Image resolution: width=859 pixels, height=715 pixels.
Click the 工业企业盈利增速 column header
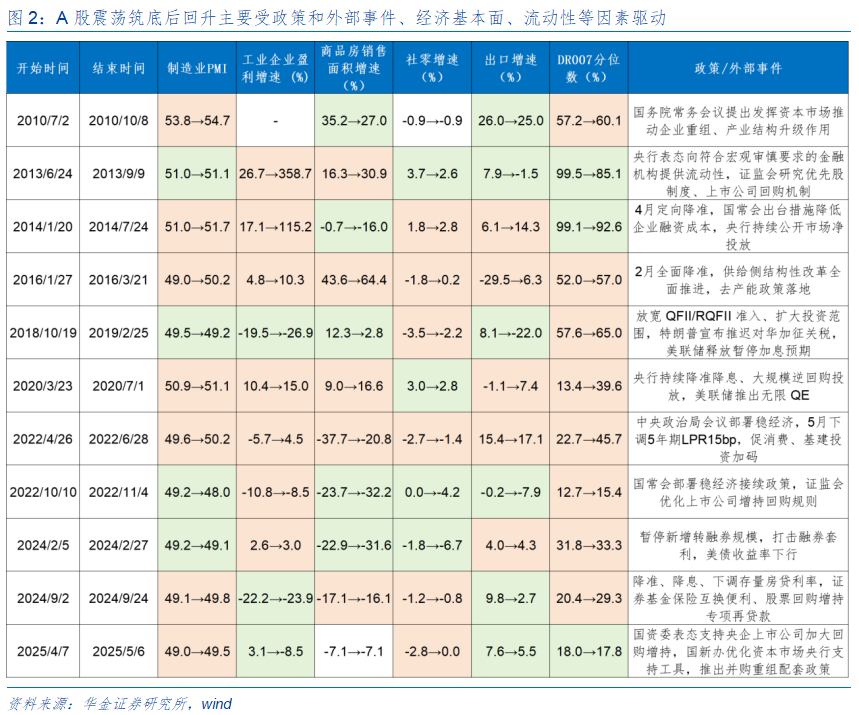coord(276,68)
